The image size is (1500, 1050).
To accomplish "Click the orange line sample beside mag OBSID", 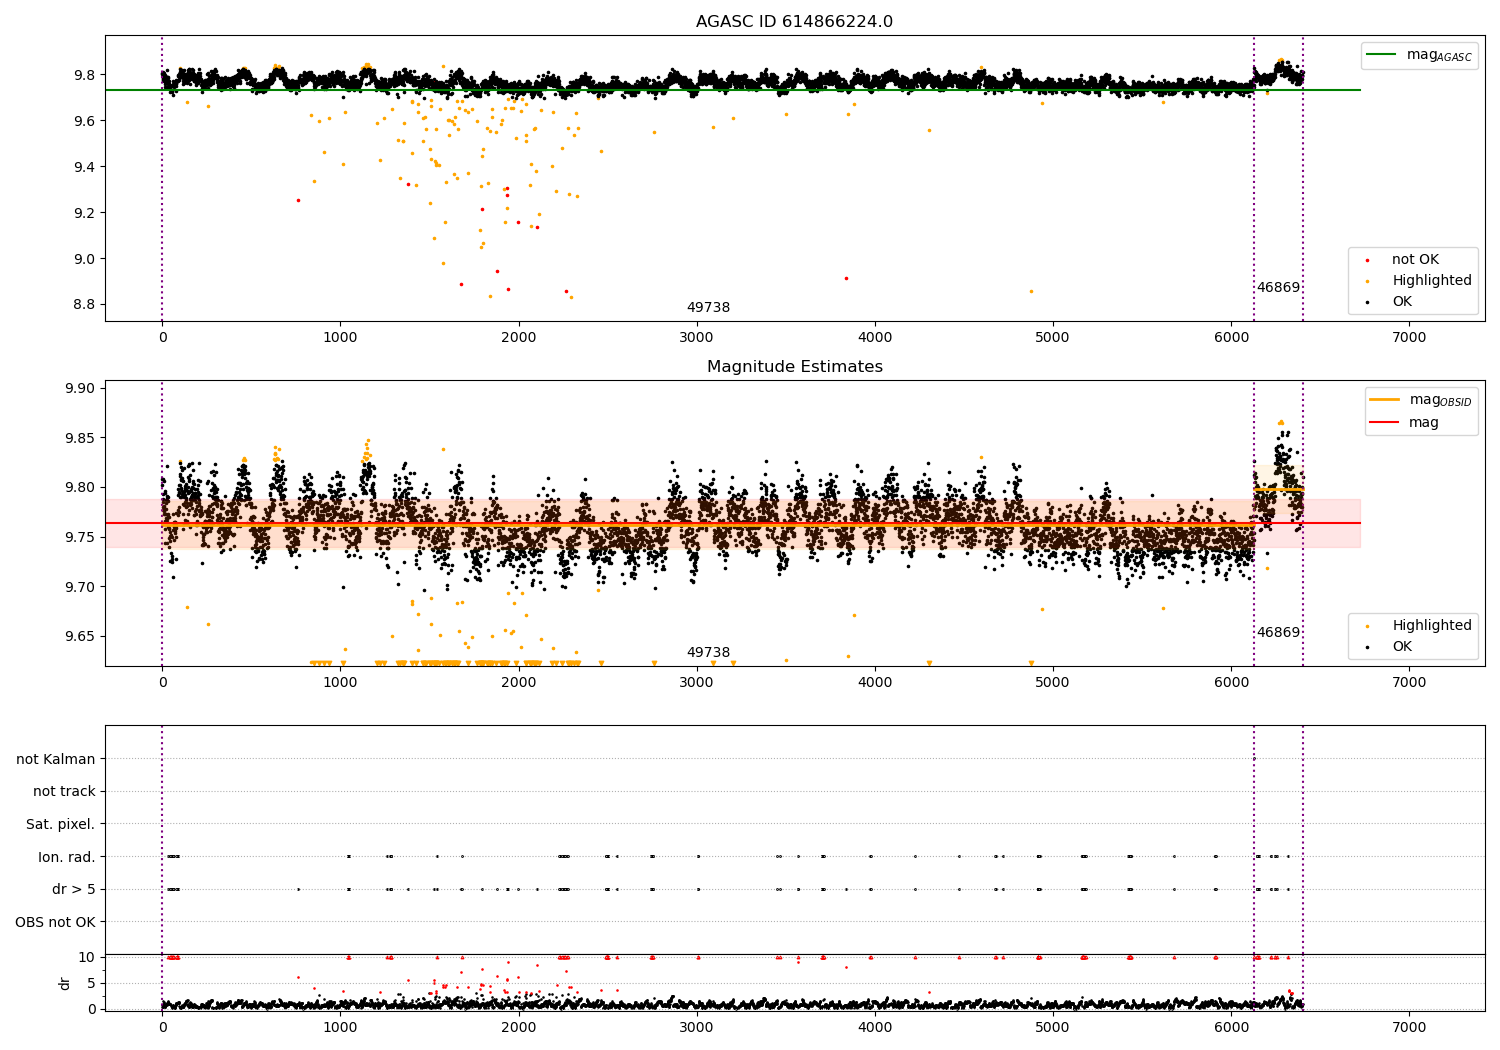I will 1385,400.
